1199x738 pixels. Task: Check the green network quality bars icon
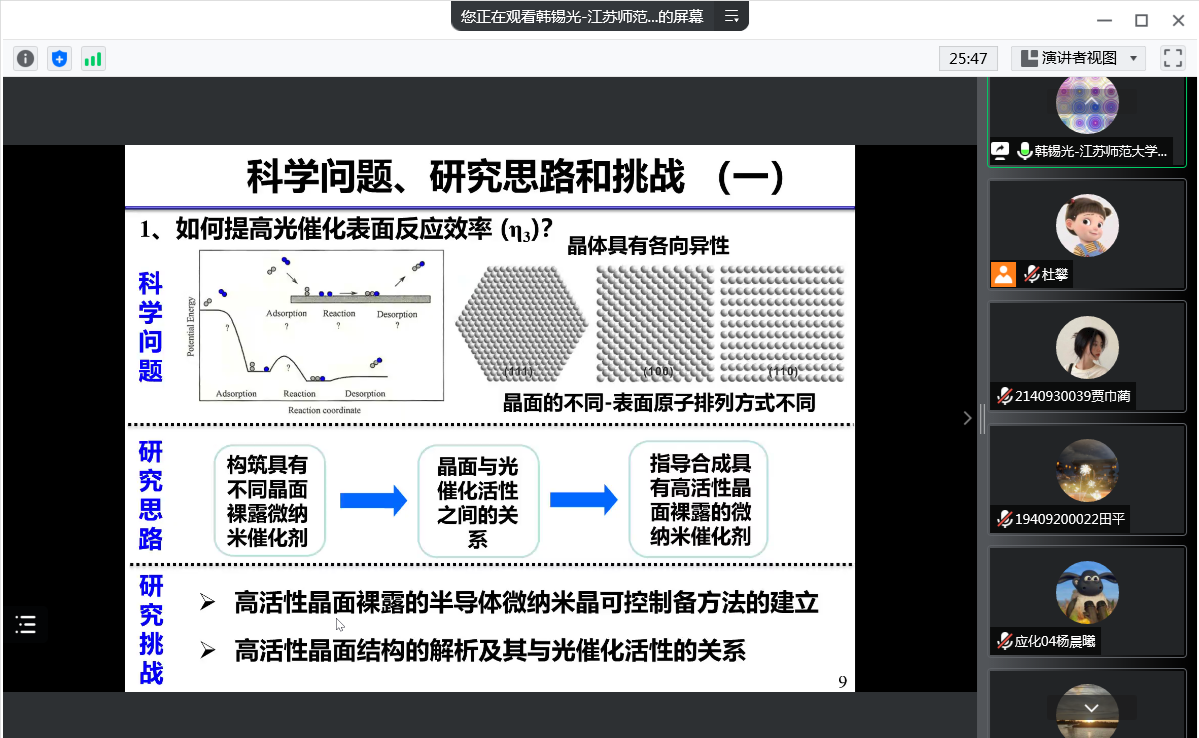93,59
